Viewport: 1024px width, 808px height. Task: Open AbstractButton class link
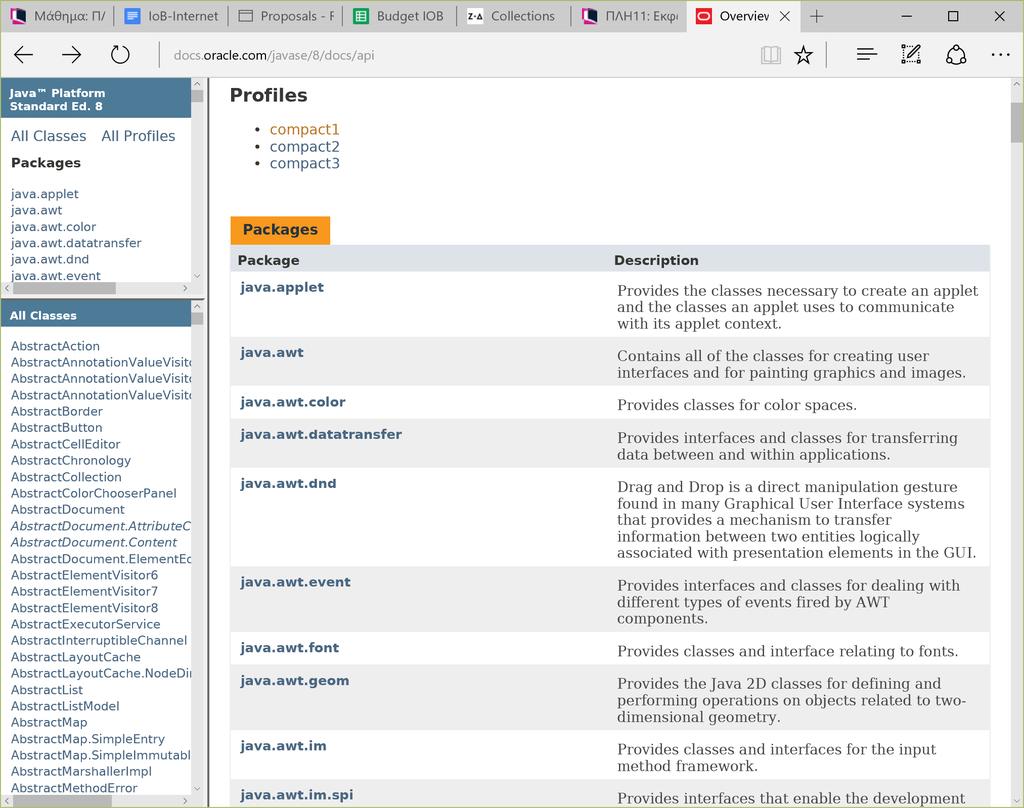(56, 428)
